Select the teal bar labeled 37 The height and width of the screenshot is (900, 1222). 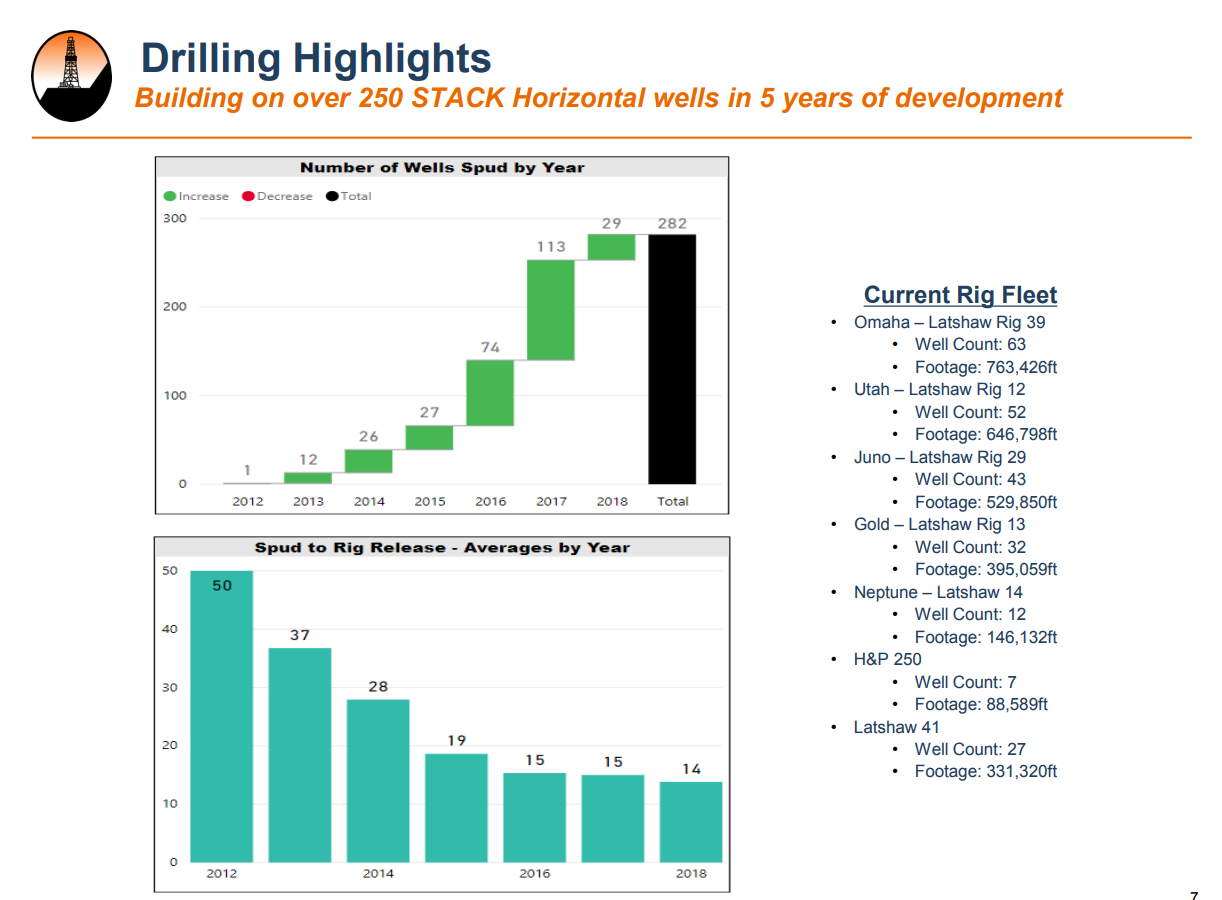coord(300,754)
